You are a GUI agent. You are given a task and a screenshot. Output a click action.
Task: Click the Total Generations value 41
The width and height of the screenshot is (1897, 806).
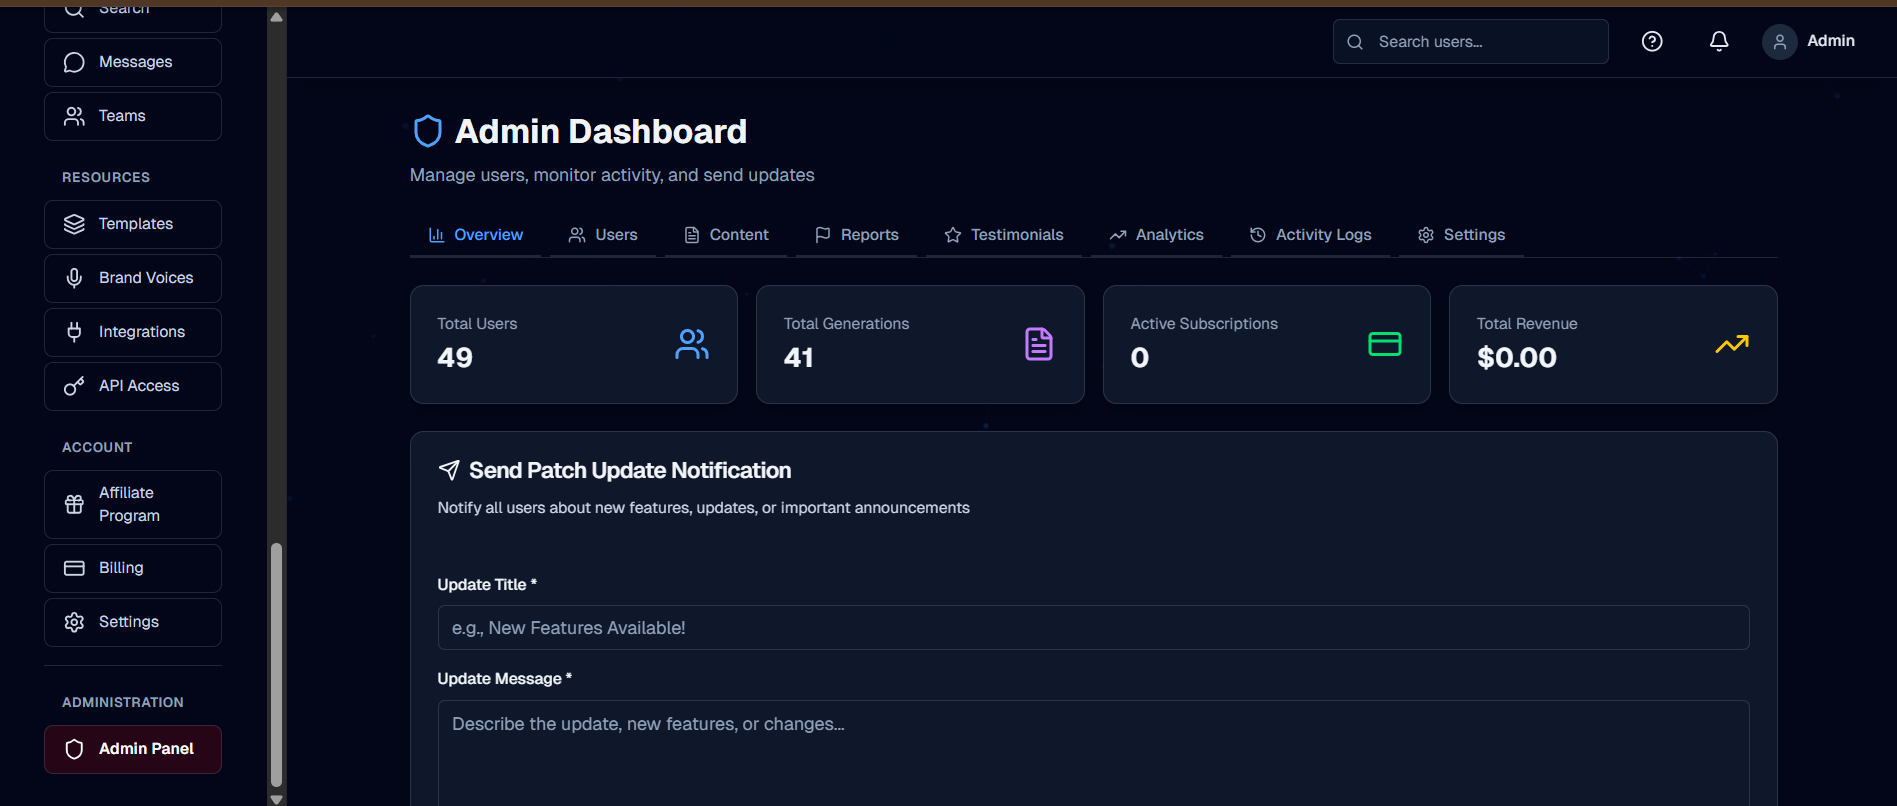(x=799, y=358)
